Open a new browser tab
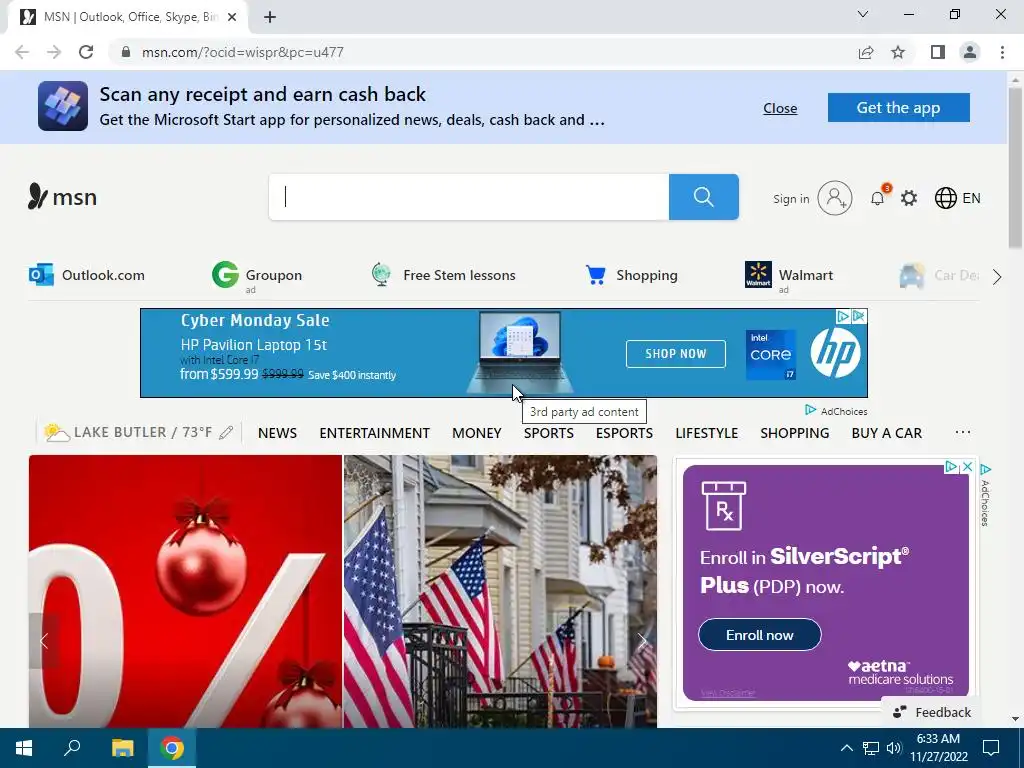The width and height of the screenshot is (1024, 768). point(270,17)
